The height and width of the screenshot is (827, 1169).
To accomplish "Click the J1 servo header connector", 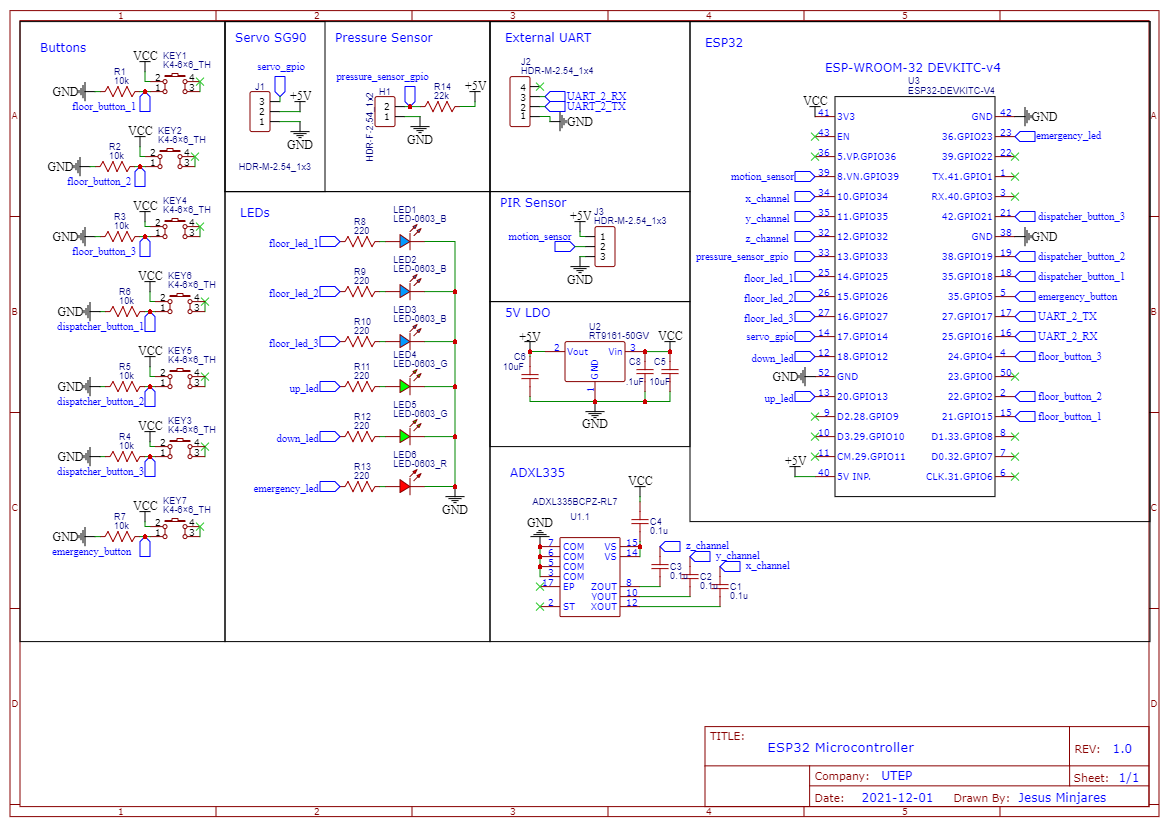I will 259,111.
